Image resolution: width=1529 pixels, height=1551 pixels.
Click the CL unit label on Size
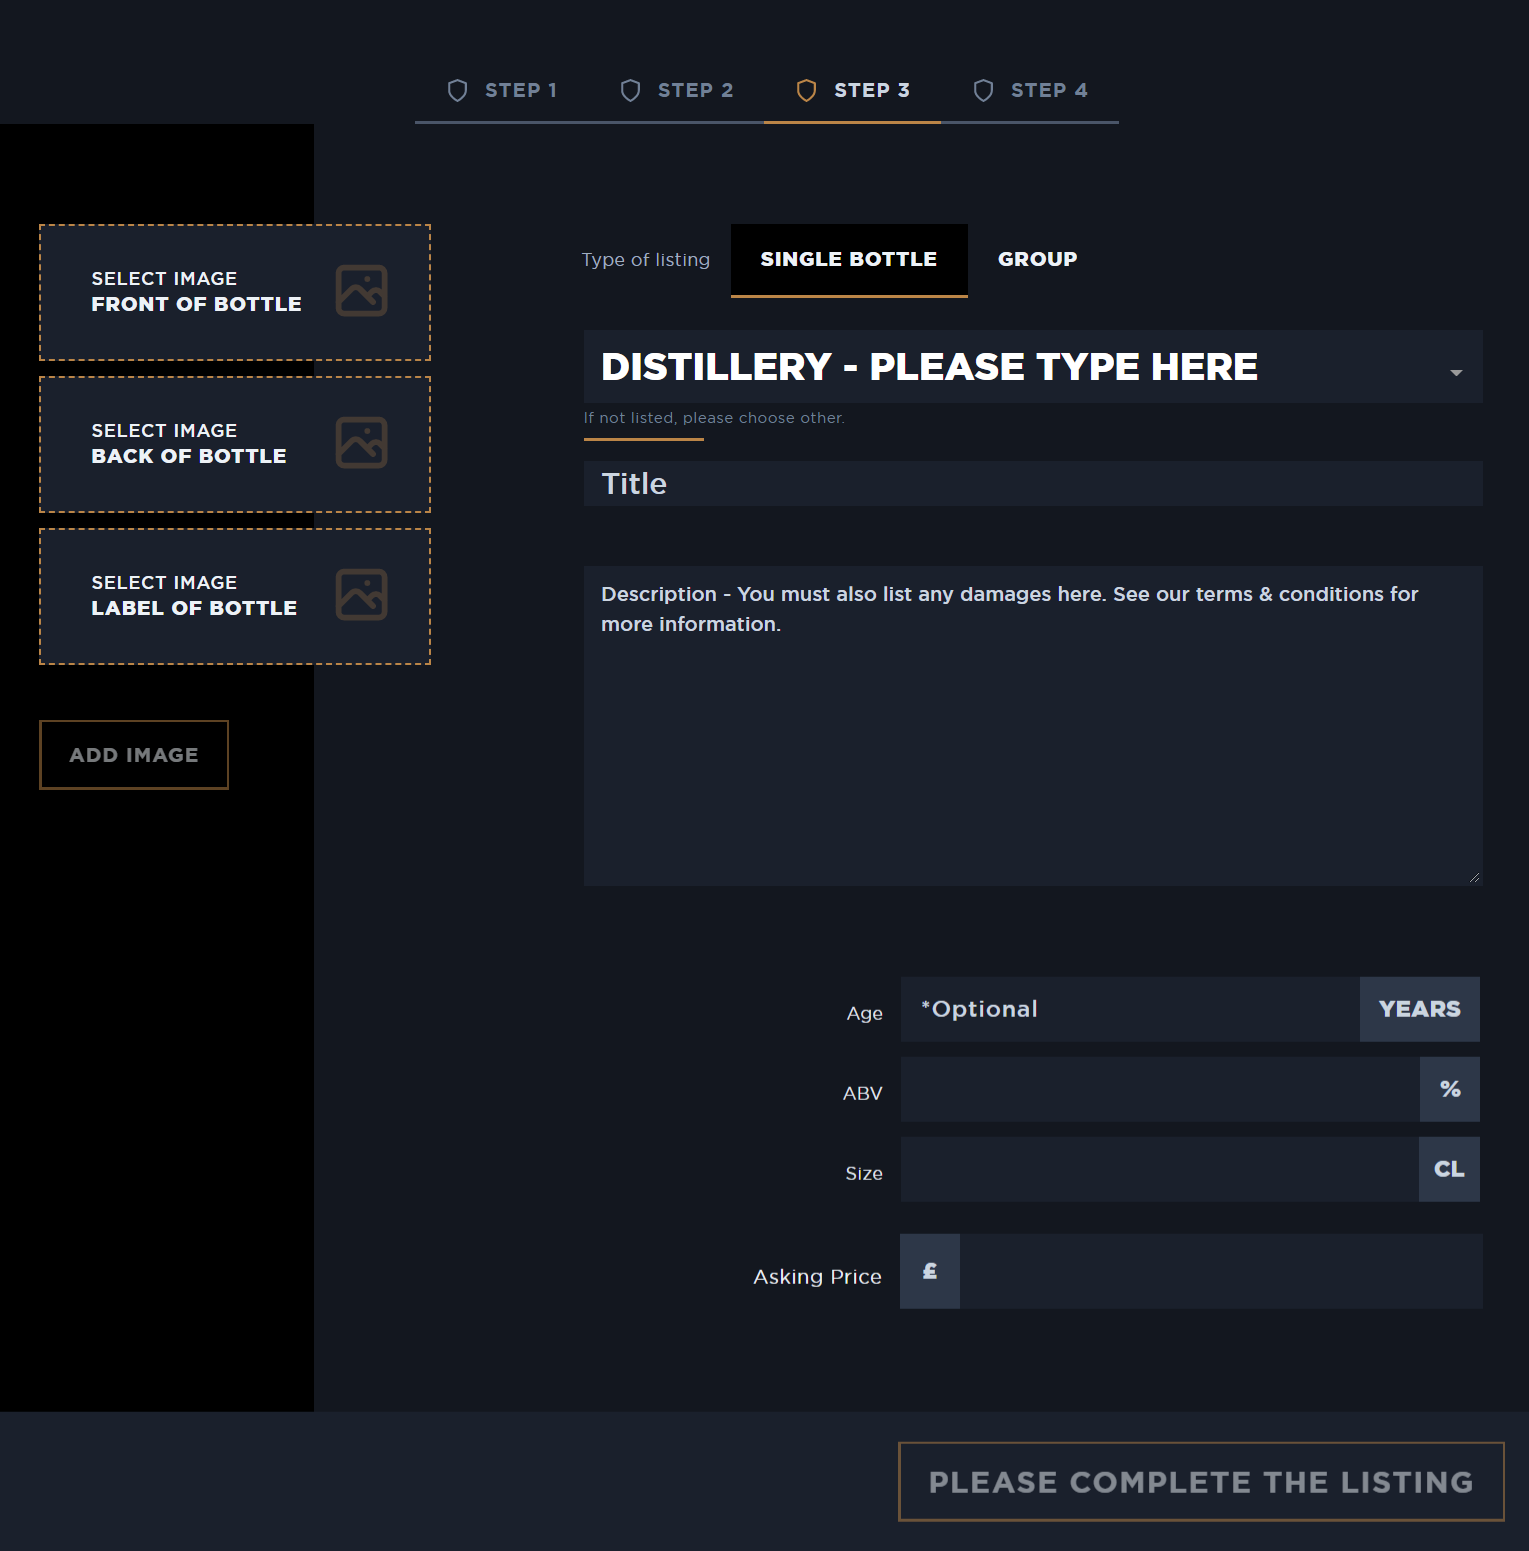tap(1448, 1169)
